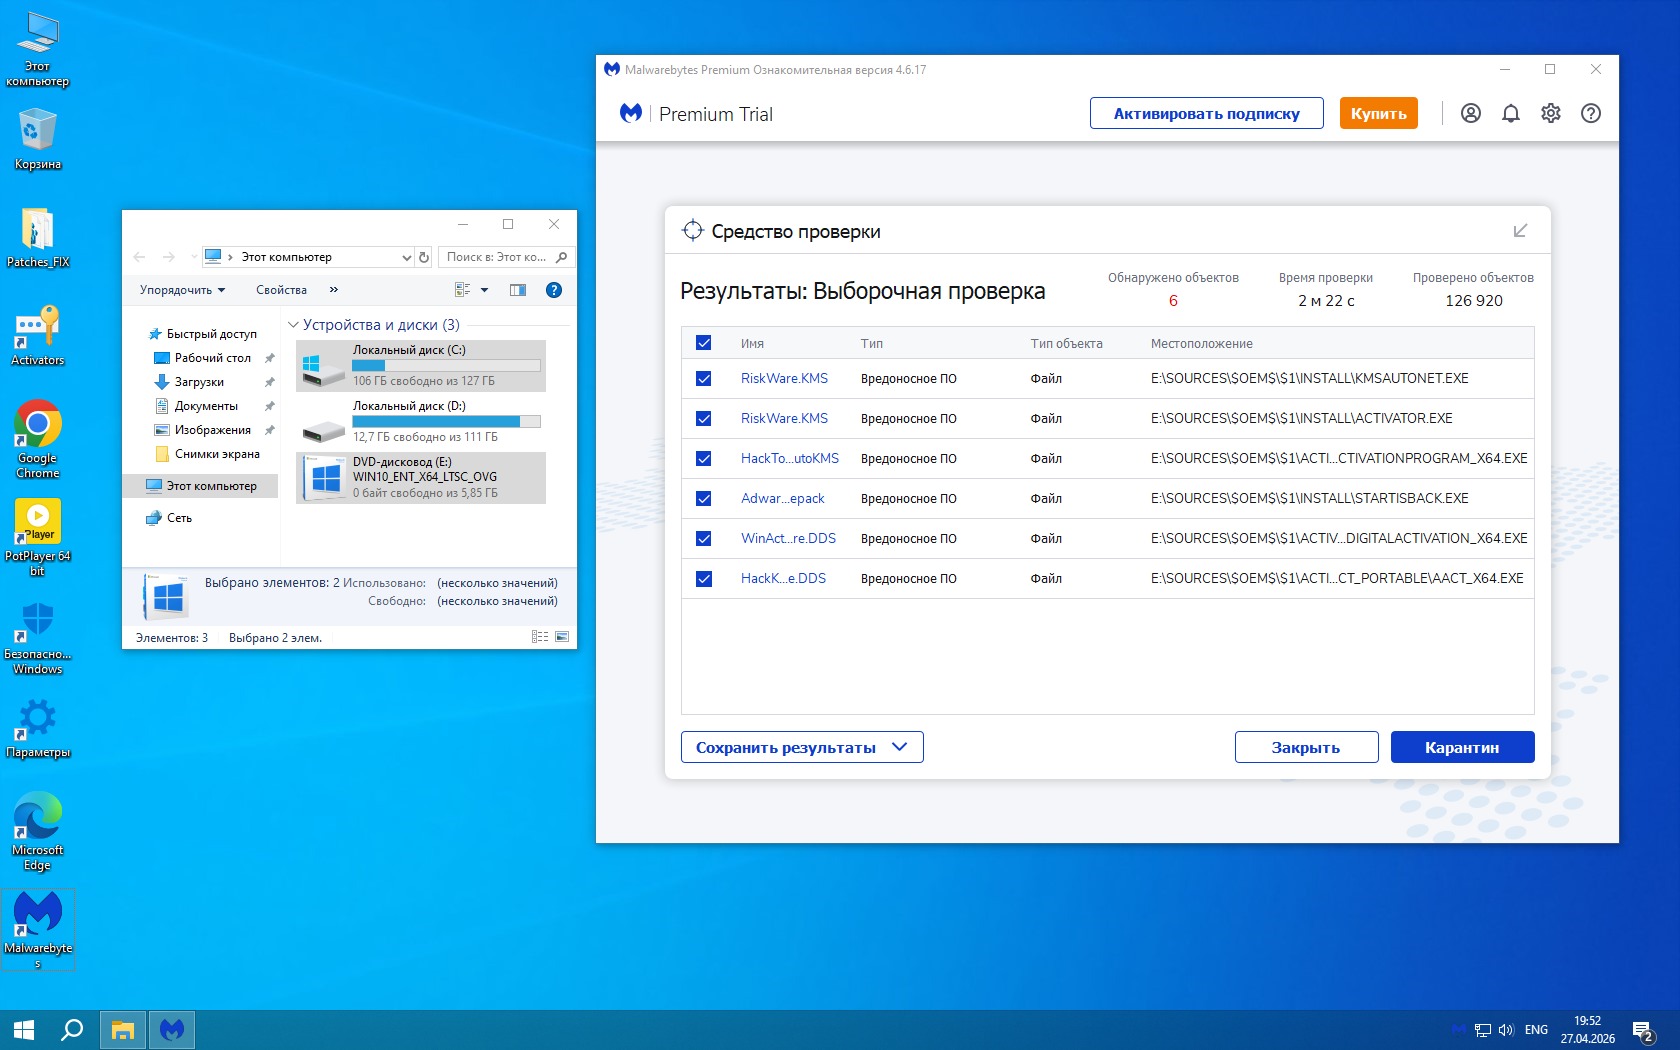
Task: Click the Explorer search field
Action: (x=497, y=257)
